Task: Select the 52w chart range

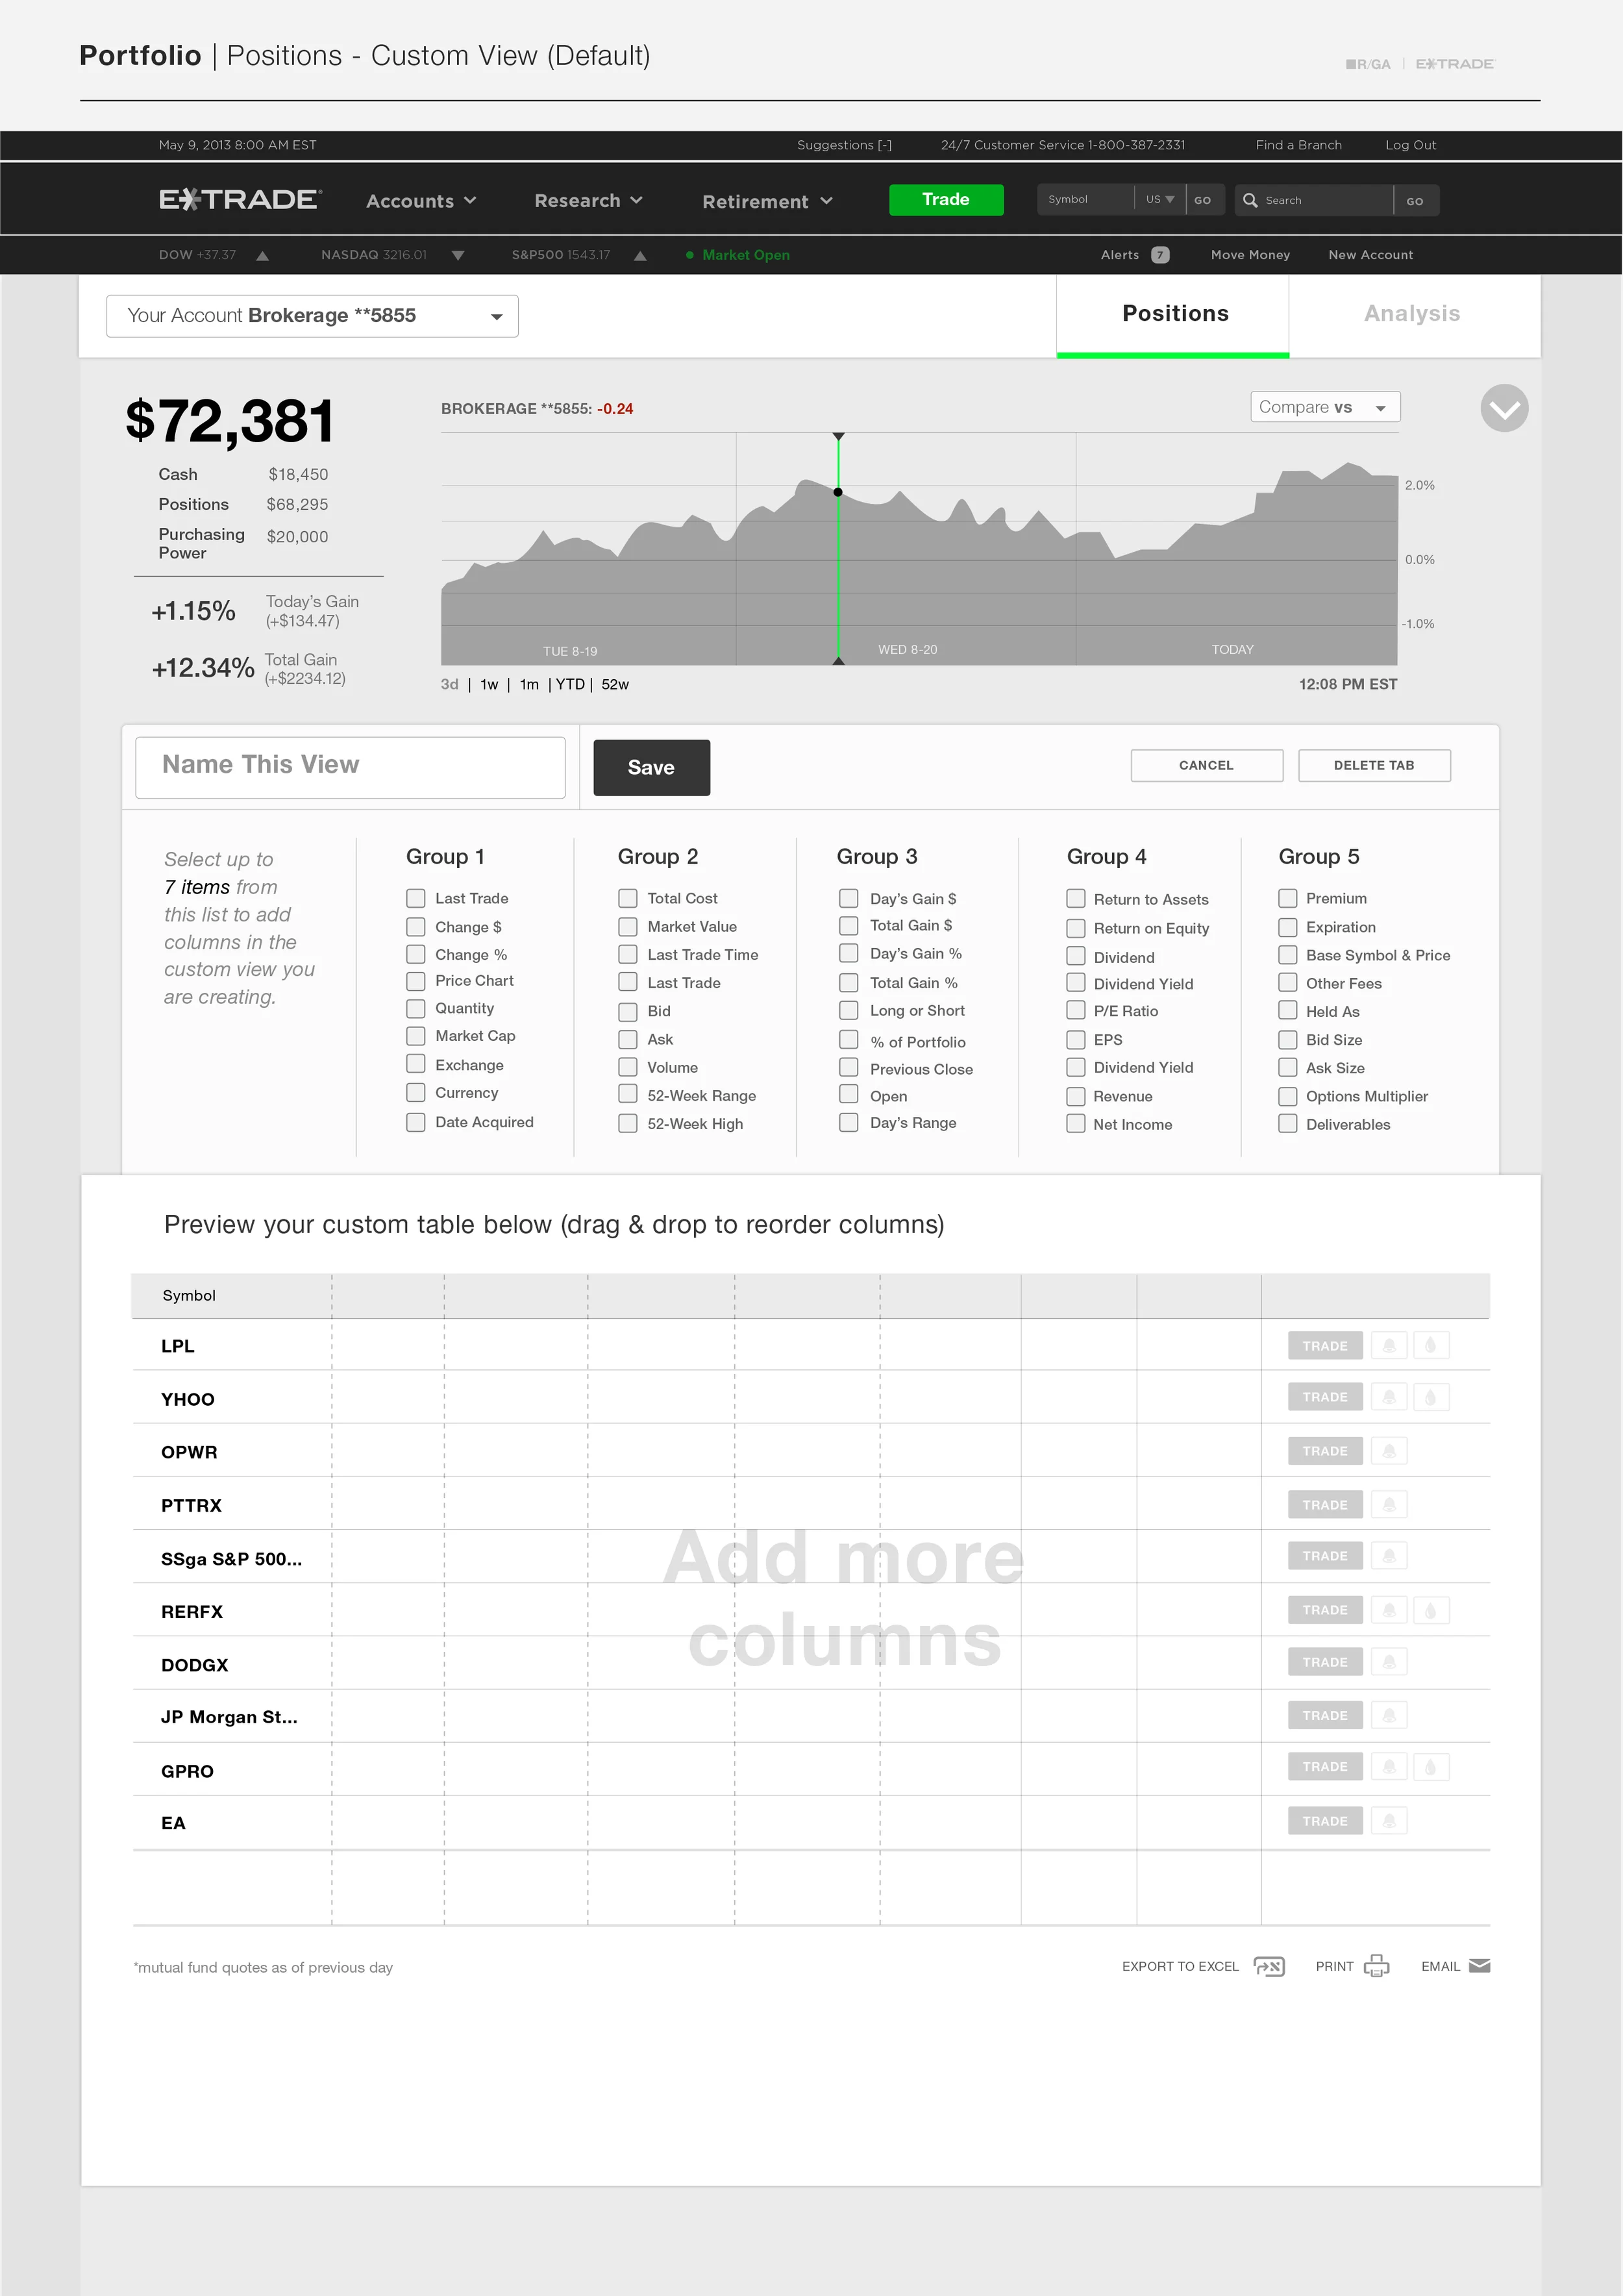Action: tap(615, 684)
